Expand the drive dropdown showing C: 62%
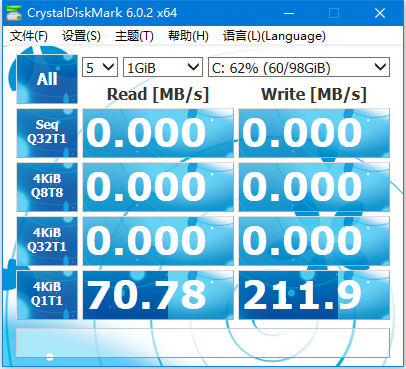406x369 pixels. [299, 68]
